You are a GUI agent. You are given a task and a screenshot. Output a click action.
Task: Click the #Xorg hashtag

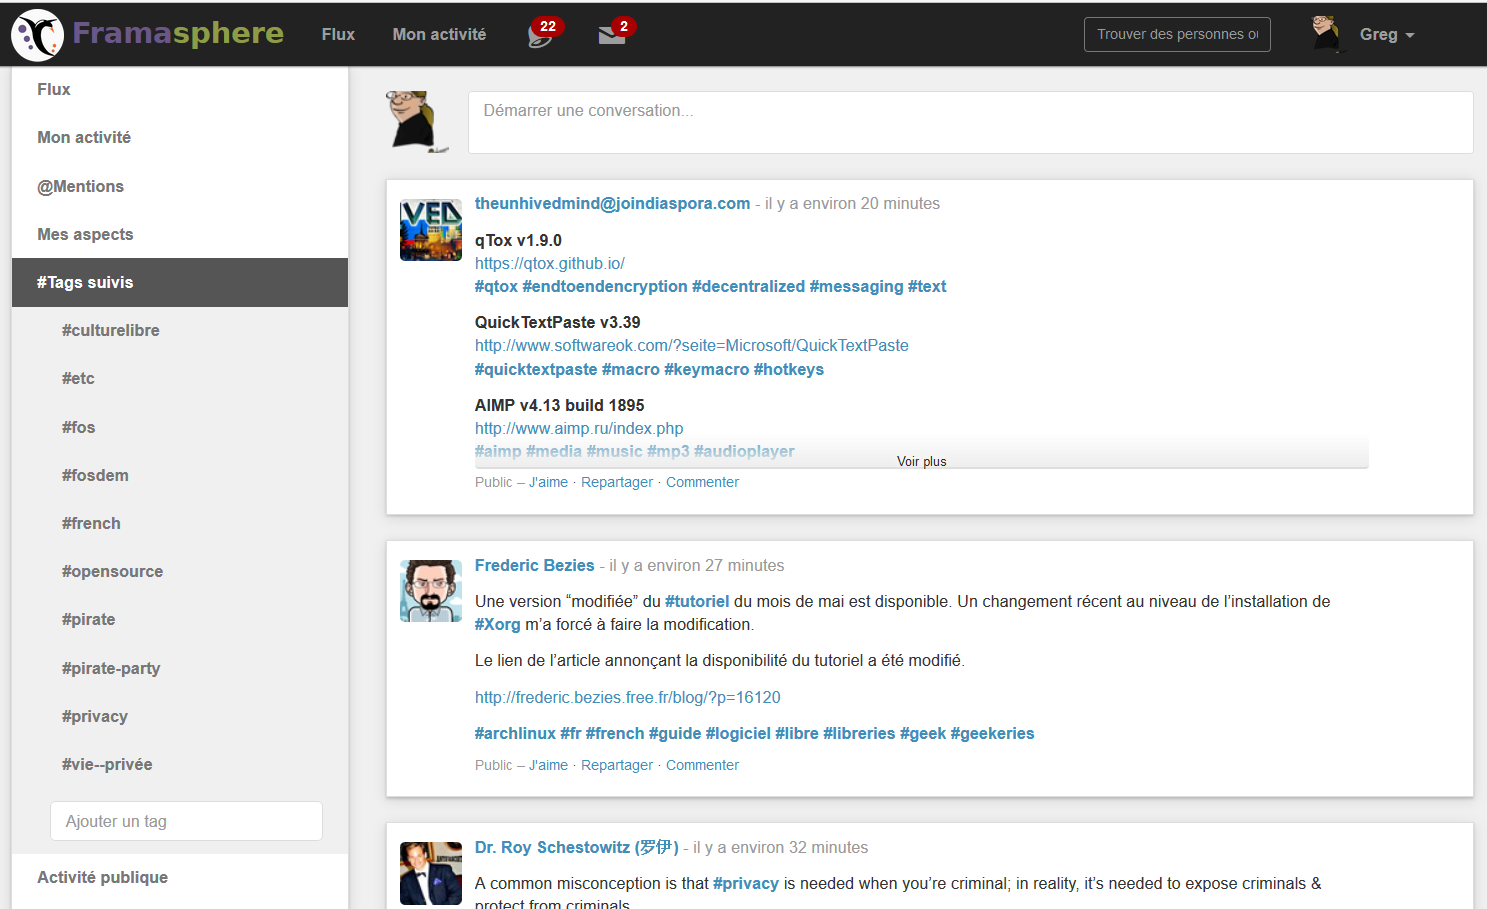tap(497, 624)
